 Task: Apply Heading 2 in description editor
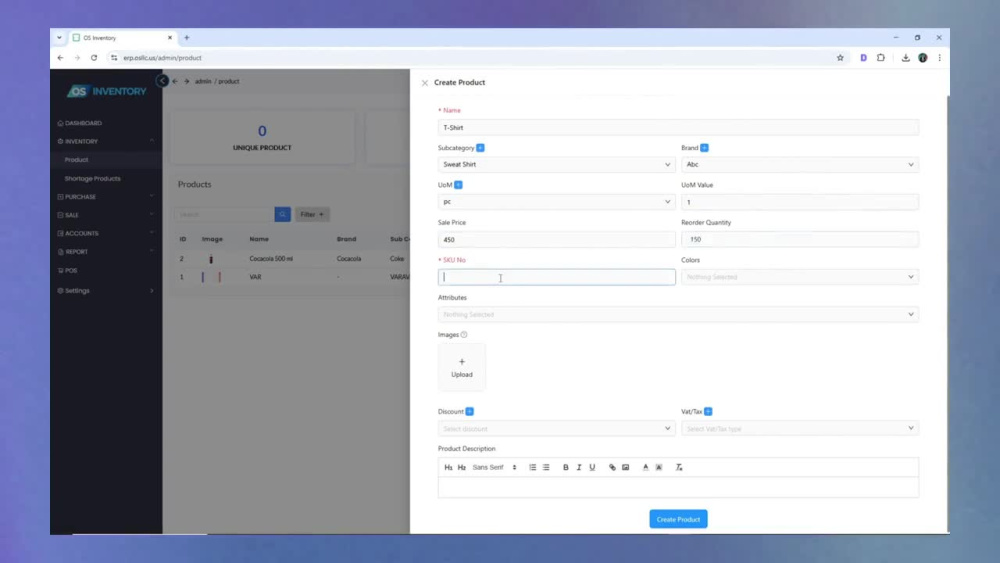[x=461, y=467]
